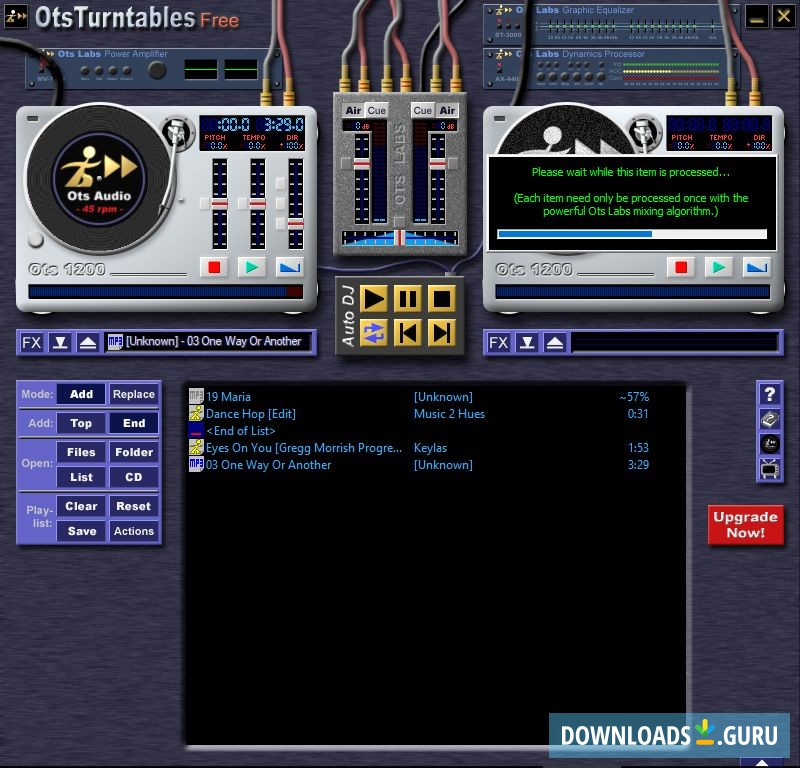Viewport: 800px width, 768px height.
Task: Click the Upgrade Now! button
Action: [745, 525]
